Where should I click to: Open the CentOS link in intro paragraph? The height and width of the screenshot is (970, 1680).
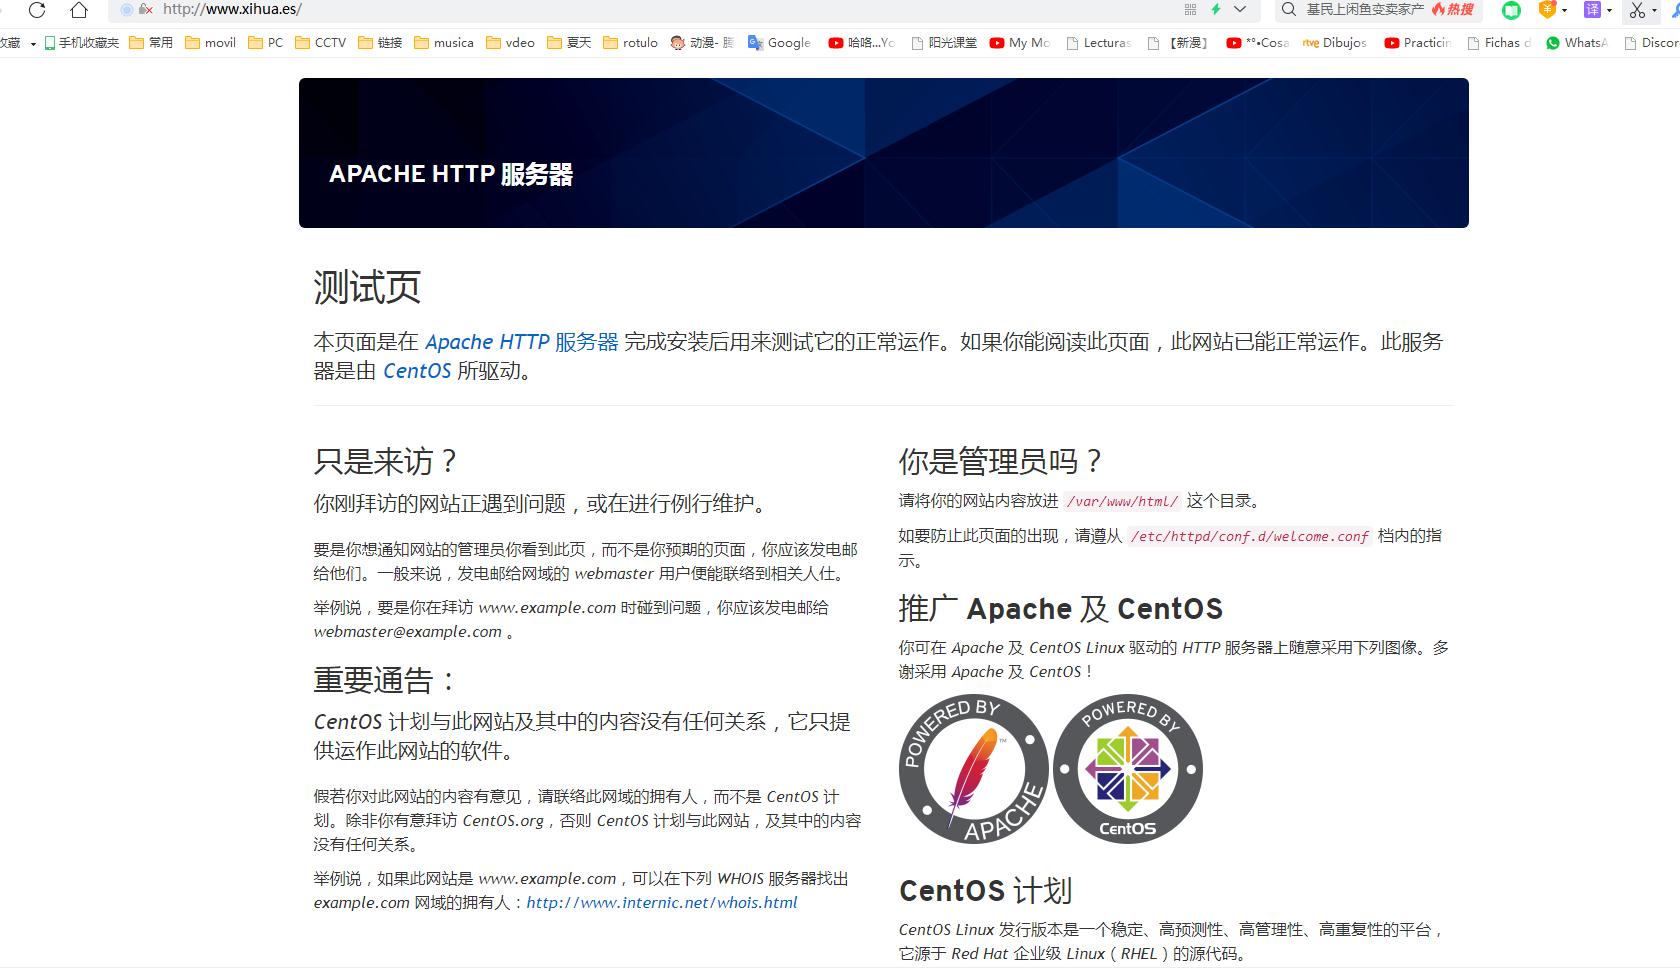[417, 371]
